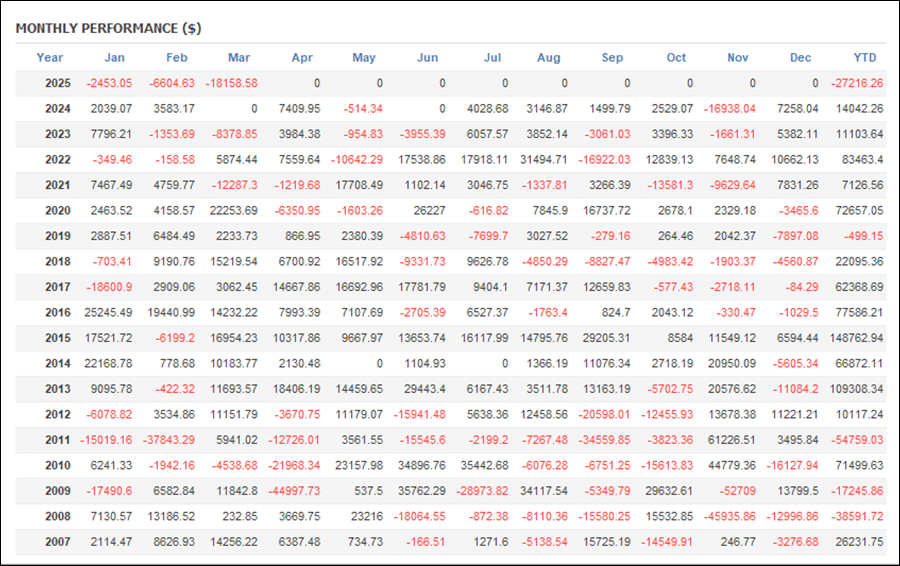Select the 2015 YTD value 148762.94
900x566 pixels.
[856, 338]
